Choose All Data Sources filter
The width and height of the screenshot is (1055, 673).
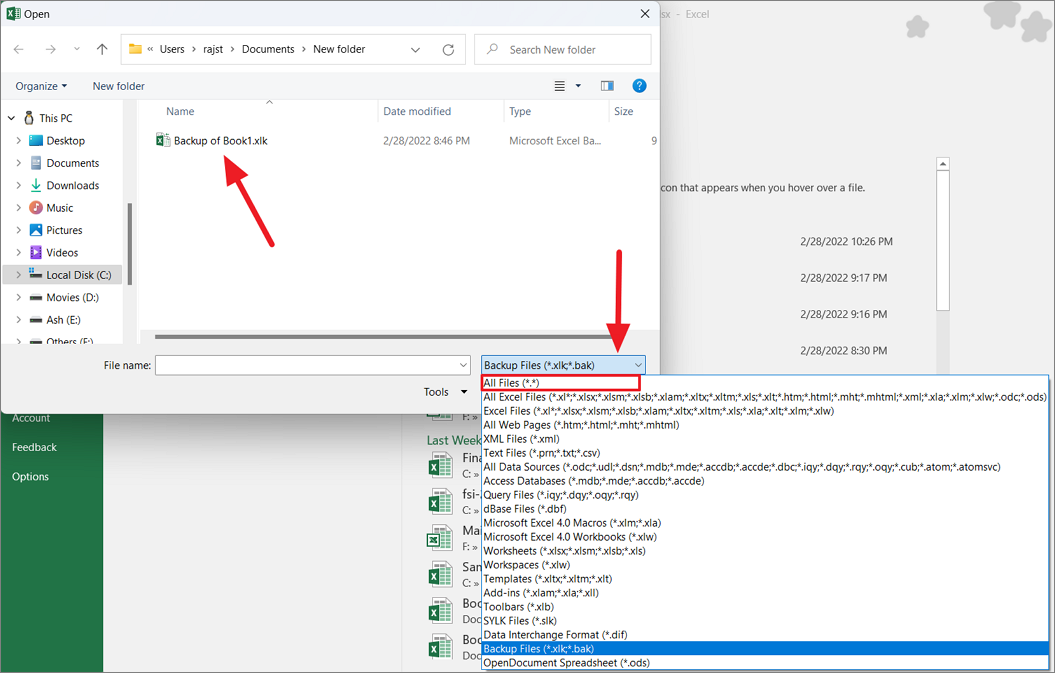tap(741, 467)
